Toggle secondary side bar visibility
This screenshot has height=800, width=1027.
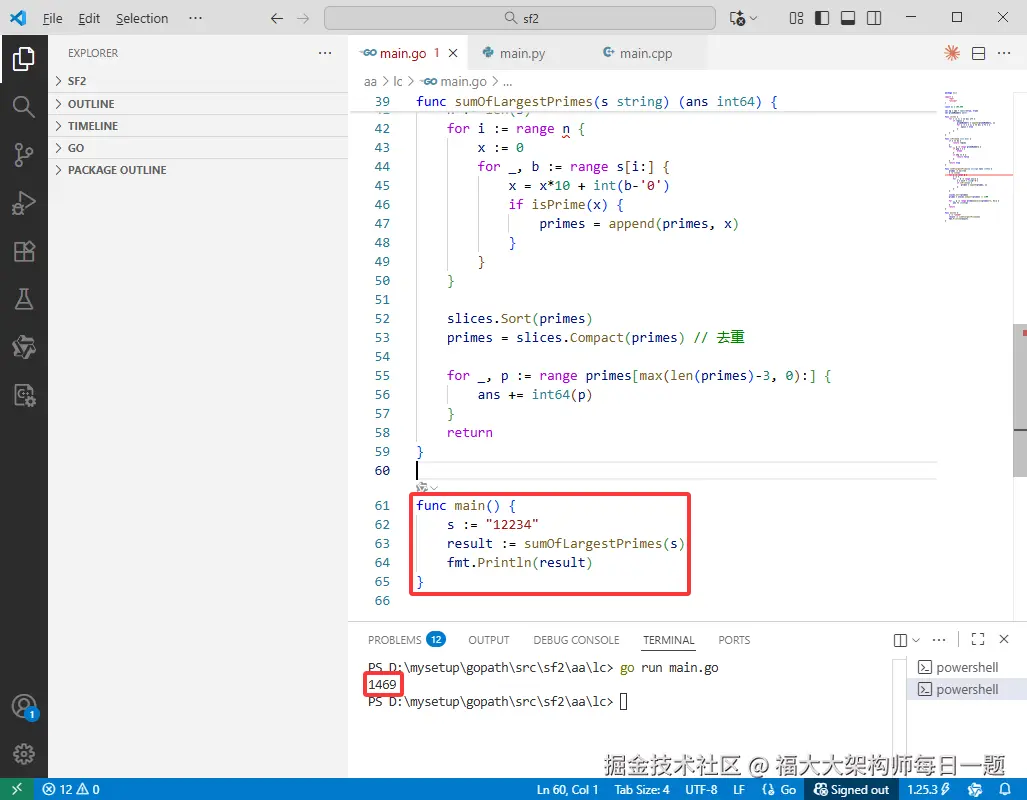coord(874,18)
